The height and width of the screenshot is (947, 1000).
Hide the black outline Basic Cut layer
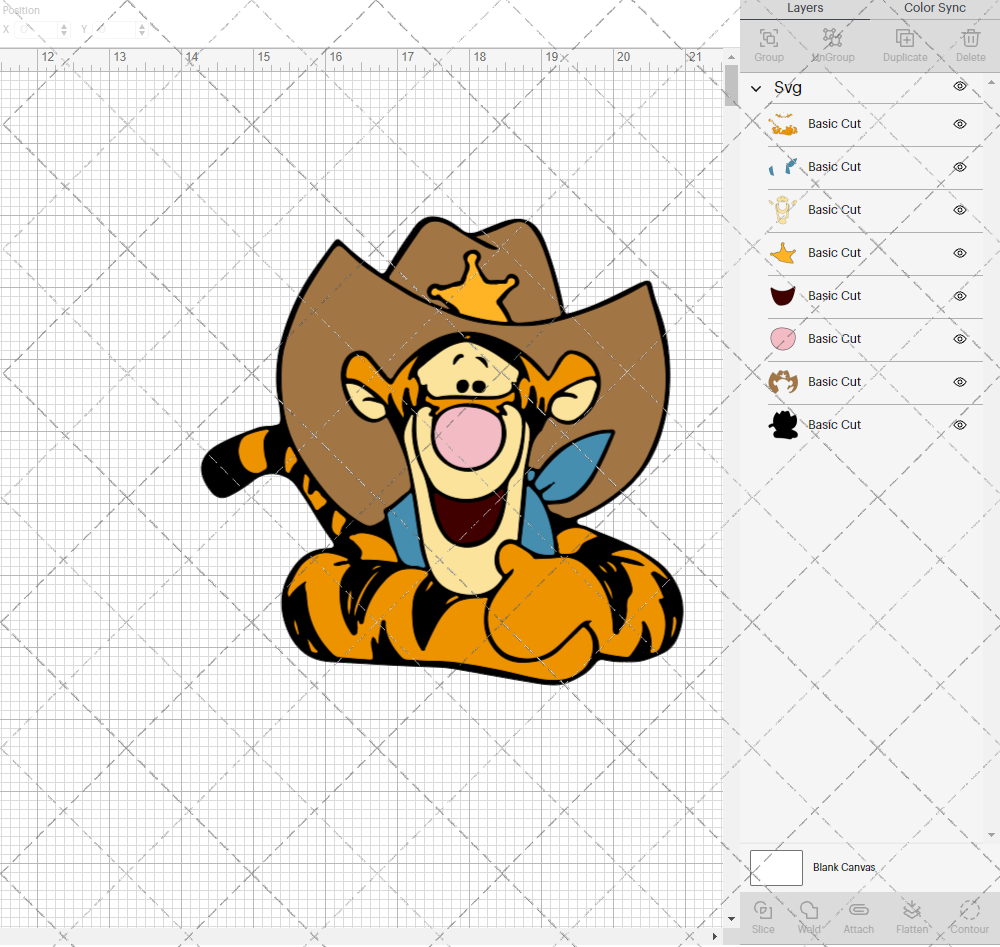960,425
